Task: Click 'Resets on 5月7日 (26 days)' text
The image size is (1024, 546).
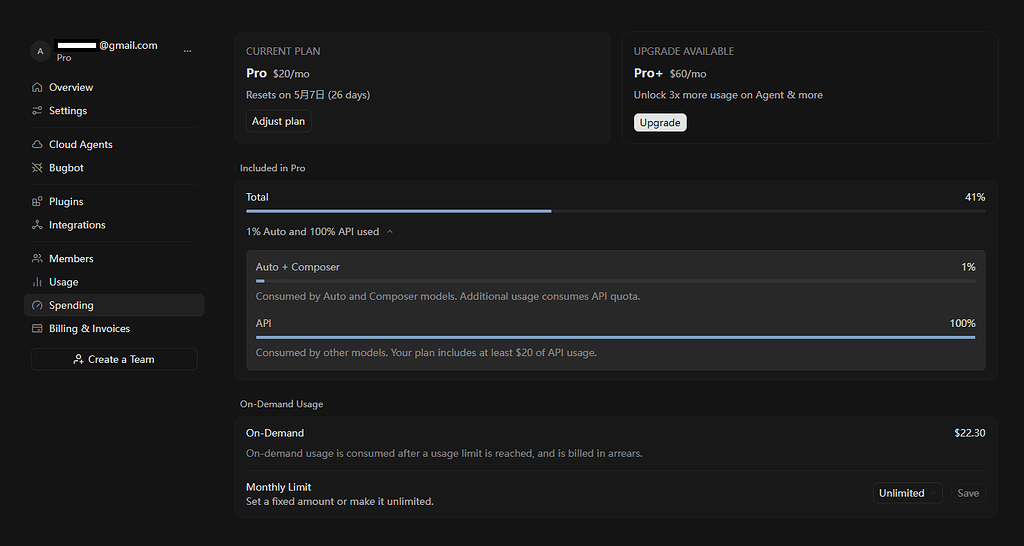Action: click(308, 95)
